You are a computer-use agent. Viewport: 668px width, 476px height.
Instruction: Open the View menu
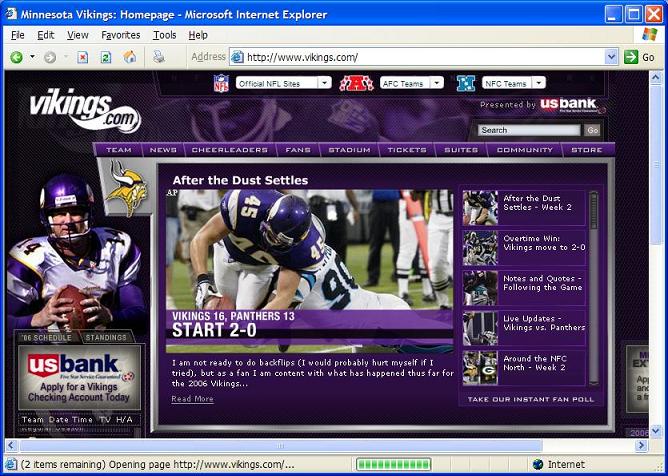tap(78, 35)
